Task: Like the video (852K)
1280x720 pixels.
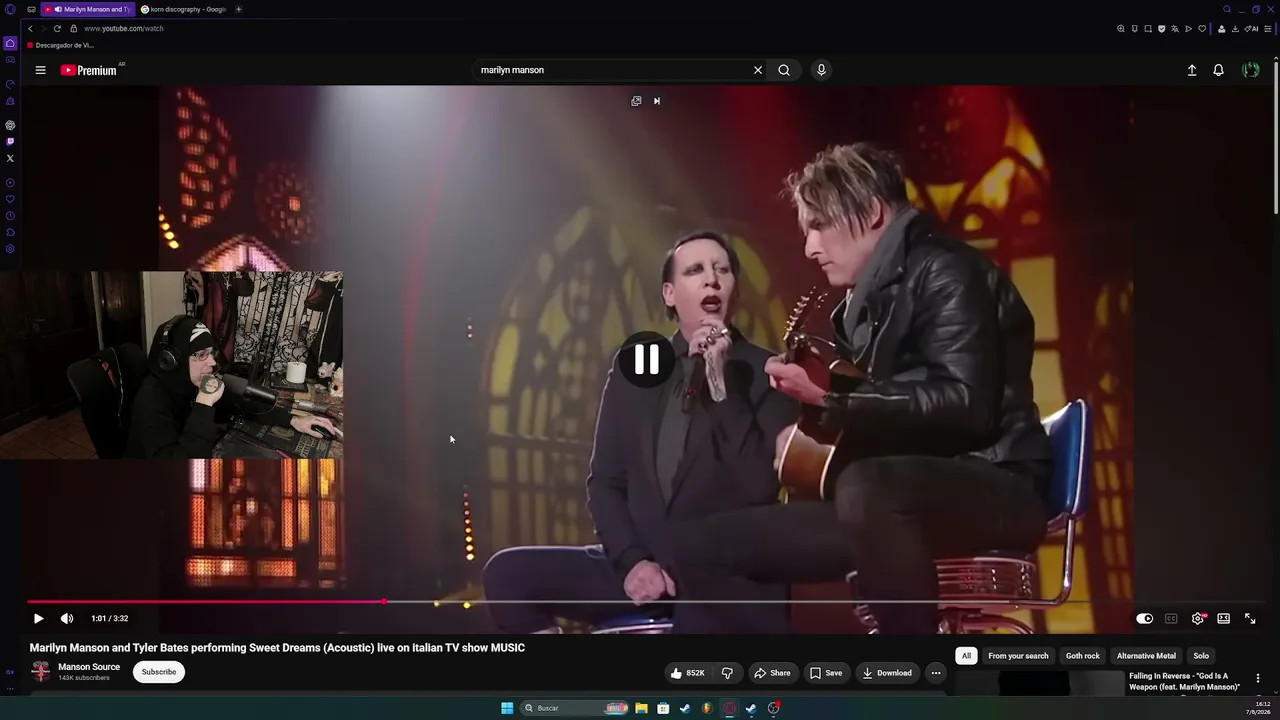Action: pyautogui.click(x=688, y=673)
